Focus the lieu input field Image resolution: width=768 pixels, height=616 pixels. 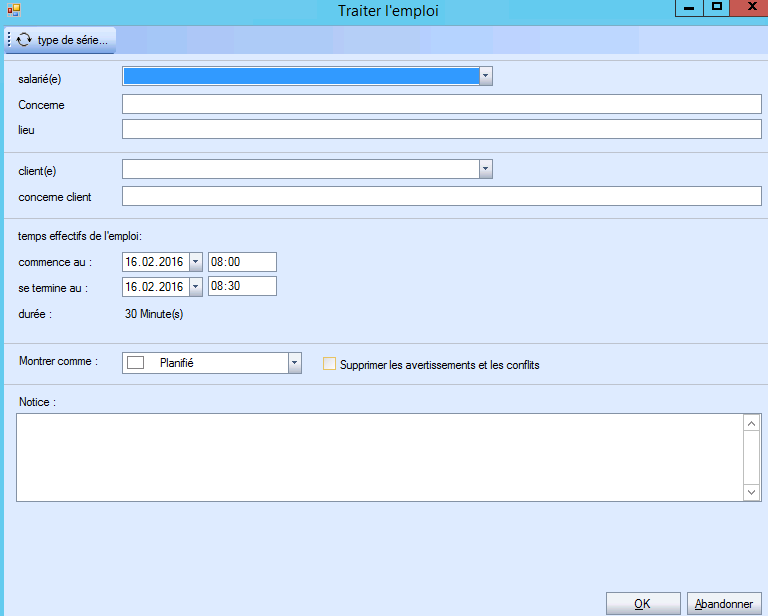tap(441, 129)
